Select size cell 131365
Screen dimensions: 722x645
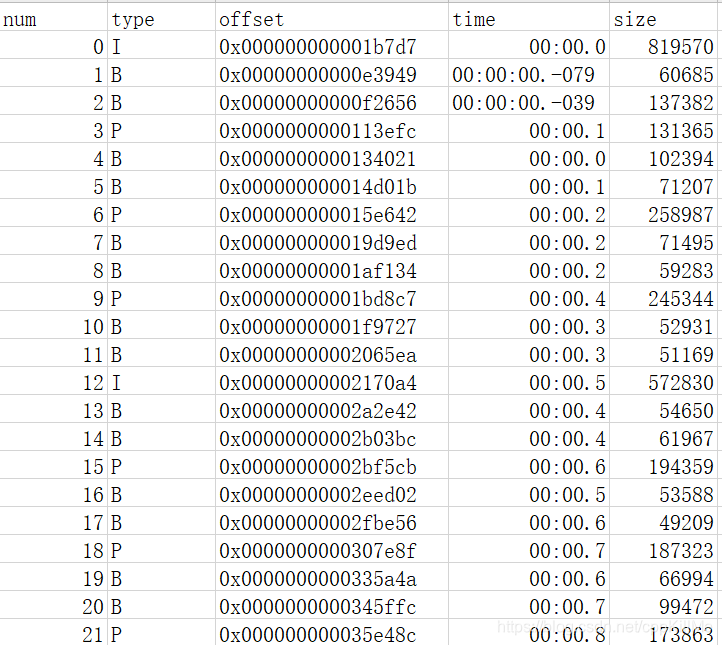663,131
